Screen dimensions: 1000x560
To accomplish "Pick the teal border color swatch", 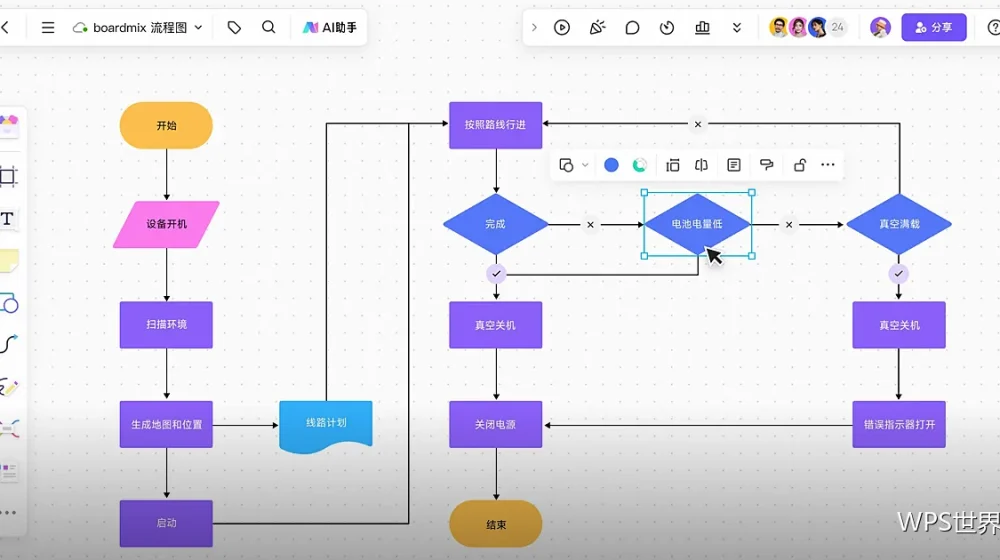I will click(640, 165).
